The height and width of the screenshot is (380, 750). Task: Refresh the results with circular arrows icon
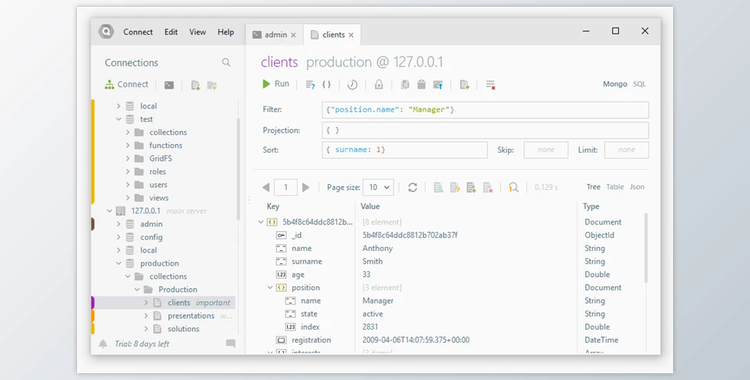pos(412,188)
